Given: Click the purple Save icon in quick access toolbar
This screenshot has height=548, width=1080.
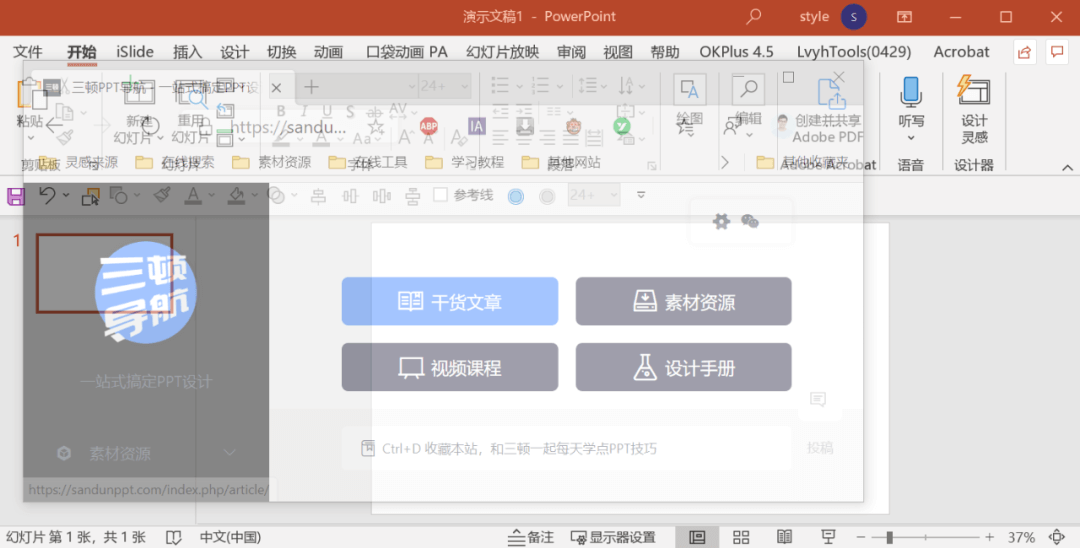Looking at the screenshot, I should tap(16, 196).
